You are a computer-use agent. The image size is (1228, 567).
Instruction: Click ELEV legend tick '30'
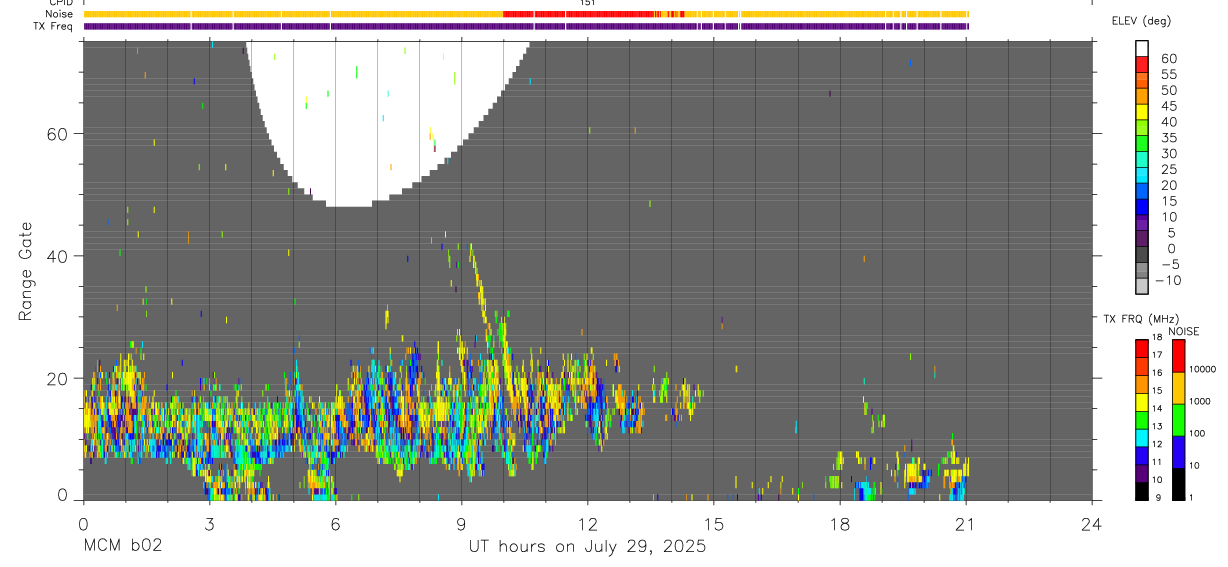1168,154
